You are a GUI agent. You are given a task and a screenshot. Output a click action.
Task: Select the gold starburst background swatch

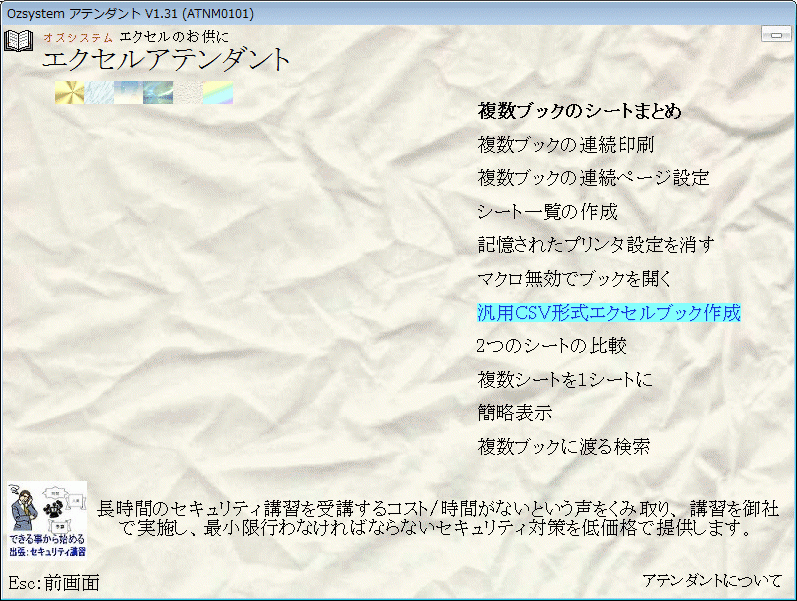pyautogui.click(x=70, y=93)
